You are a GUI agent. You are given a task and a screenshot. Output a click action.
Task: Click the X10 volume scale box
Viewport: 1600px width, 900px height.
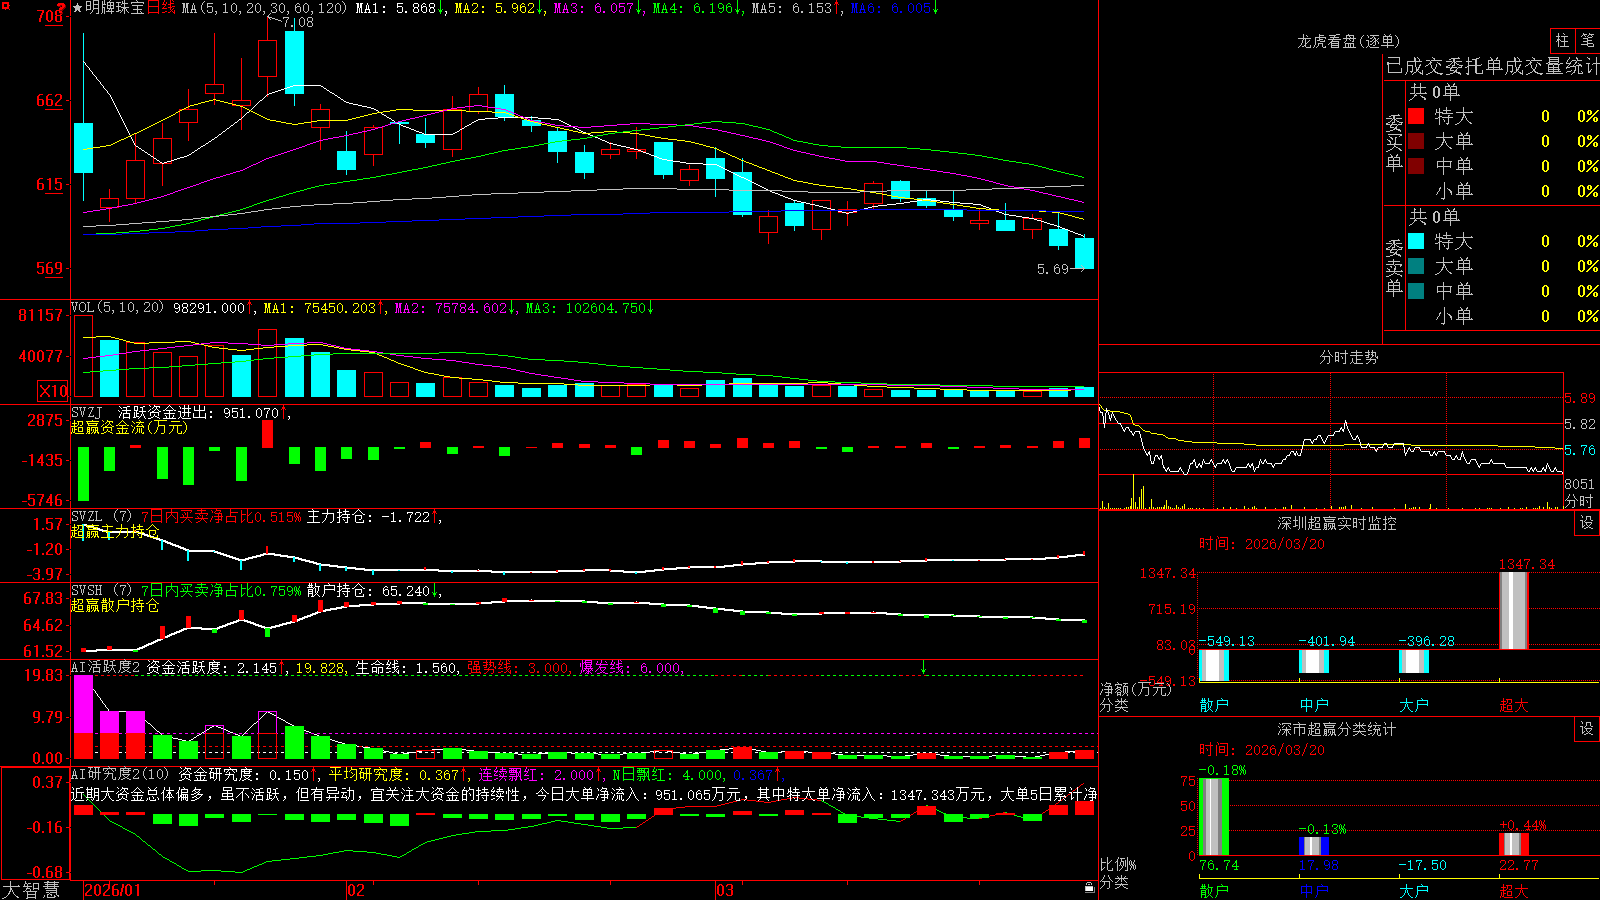tap(53, 391)
